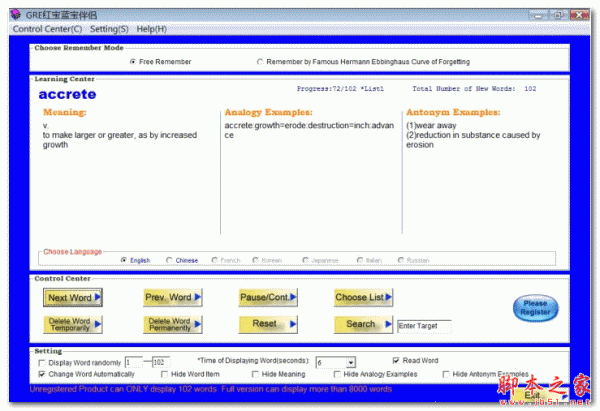Click the 'Progress:72/102 *List1' text
The width and height of the screenshot is (600, 411).
[x=340, y=89]
